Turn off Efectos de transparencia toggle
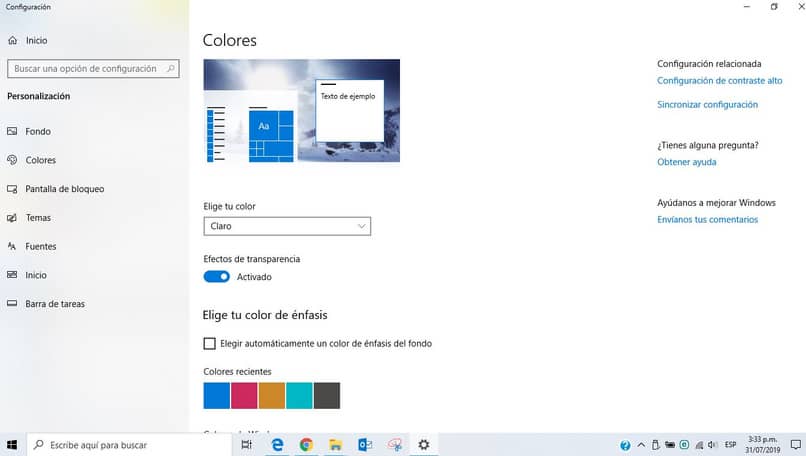 (x=216, y=277)
